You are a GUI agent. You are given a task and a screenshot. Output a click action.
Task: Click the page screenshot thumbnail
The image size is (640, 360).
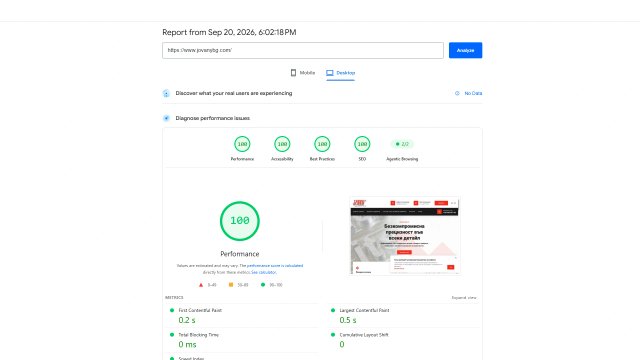click(x=405, y=236)
